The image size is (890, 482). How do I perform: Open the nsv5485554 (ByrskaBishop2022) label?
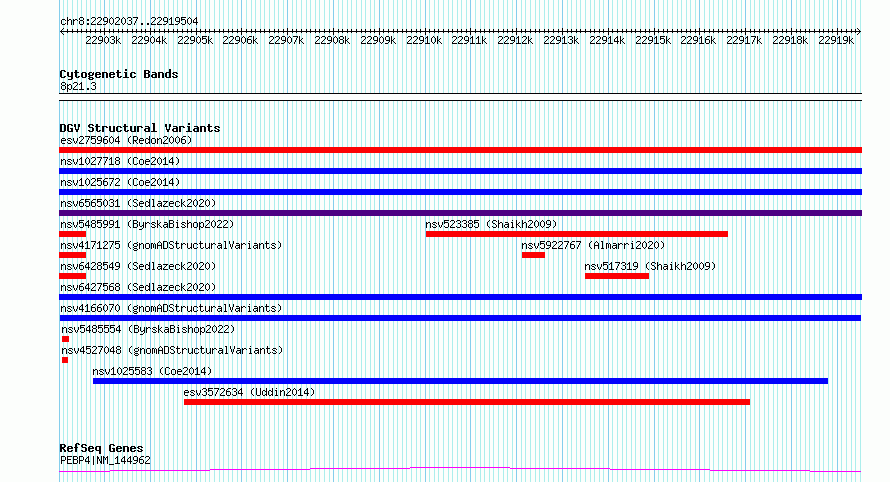point(148,329)
